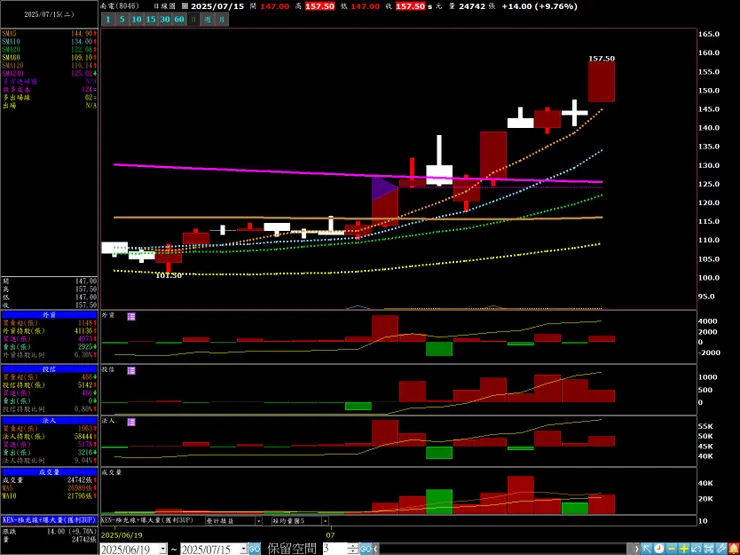Click the 157.50 high price label on chart
The width and height of the screenshot is (740, 555).
602,59
